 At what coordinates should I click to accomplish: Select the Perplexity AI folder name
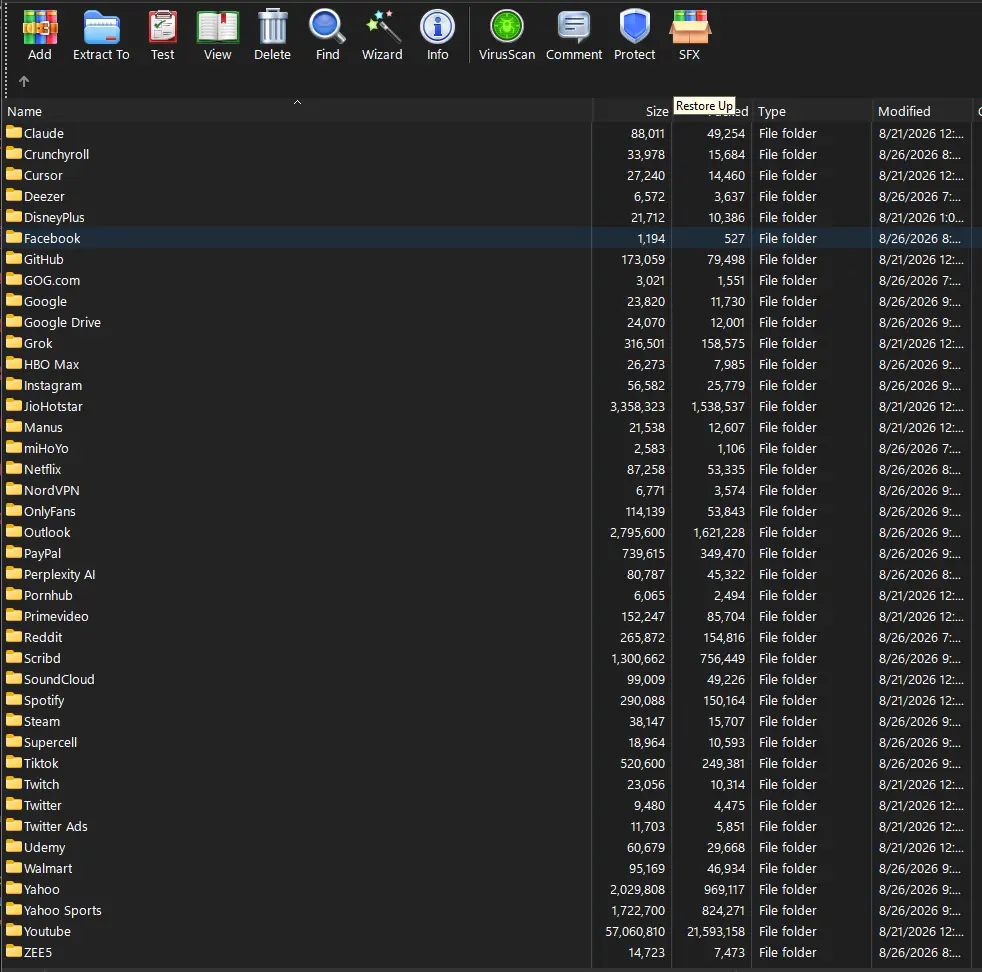tap(59, 574)
